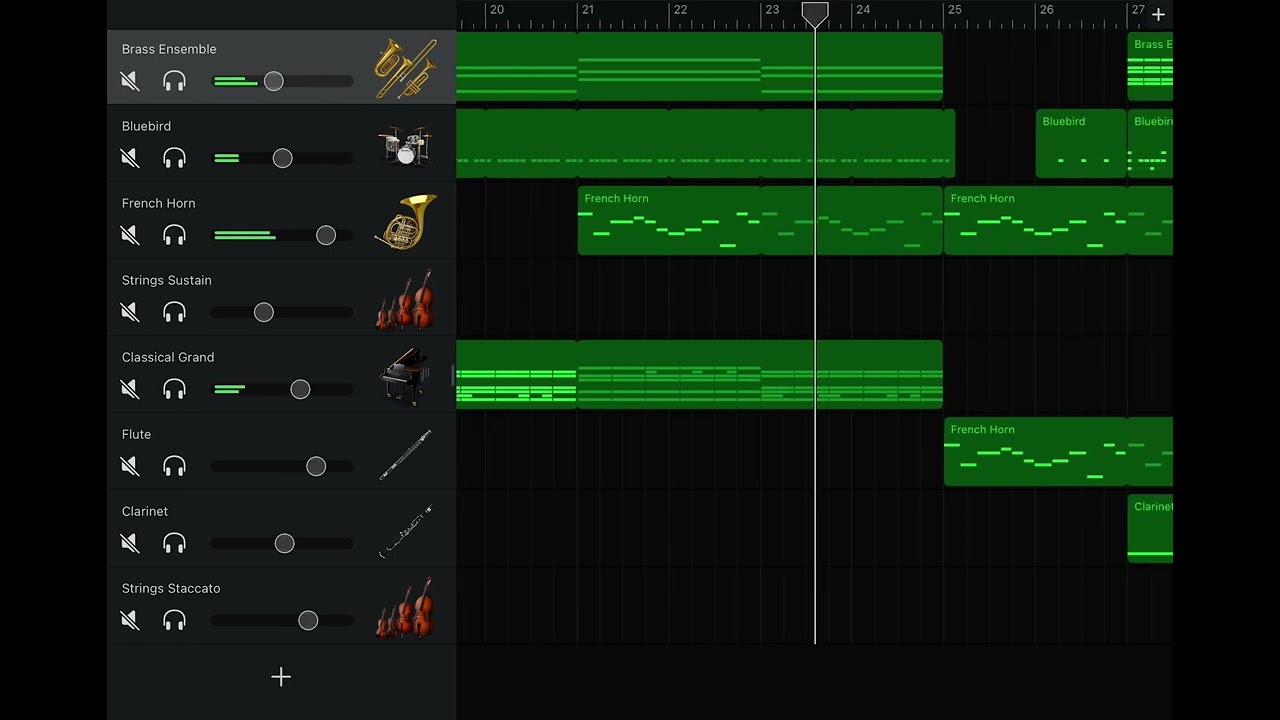The width and height of the screenshot is (1280, 720).
Task: Open the Flute instrument icon
Action: [405, 454]
